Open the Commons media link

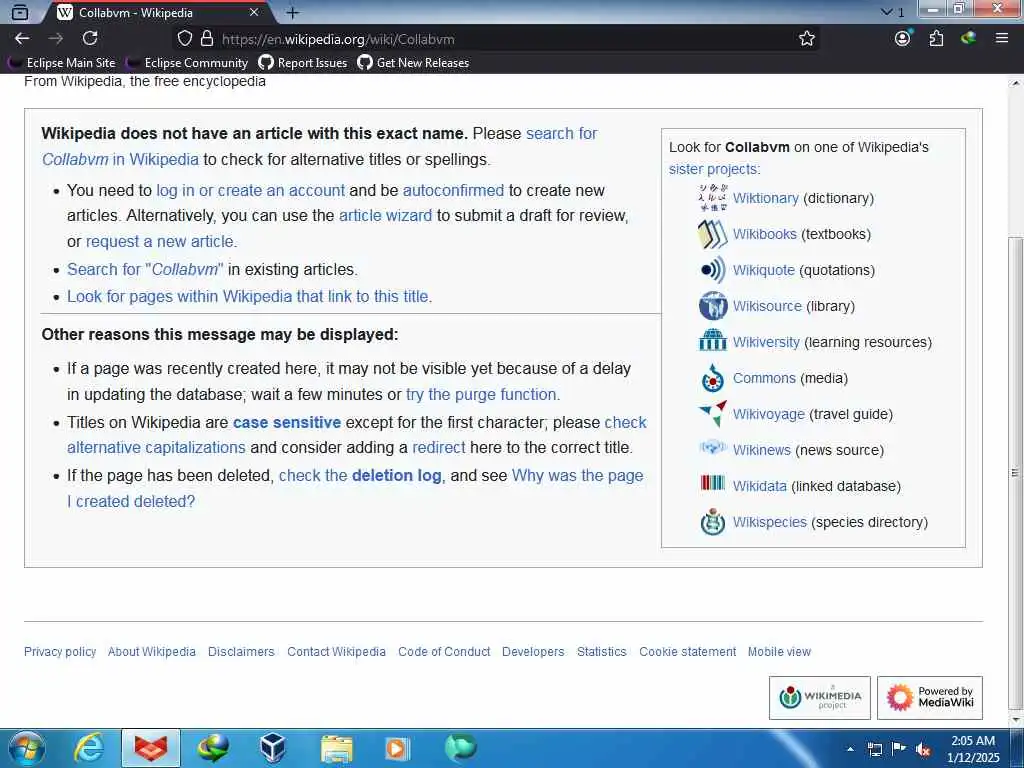[763, 377]
